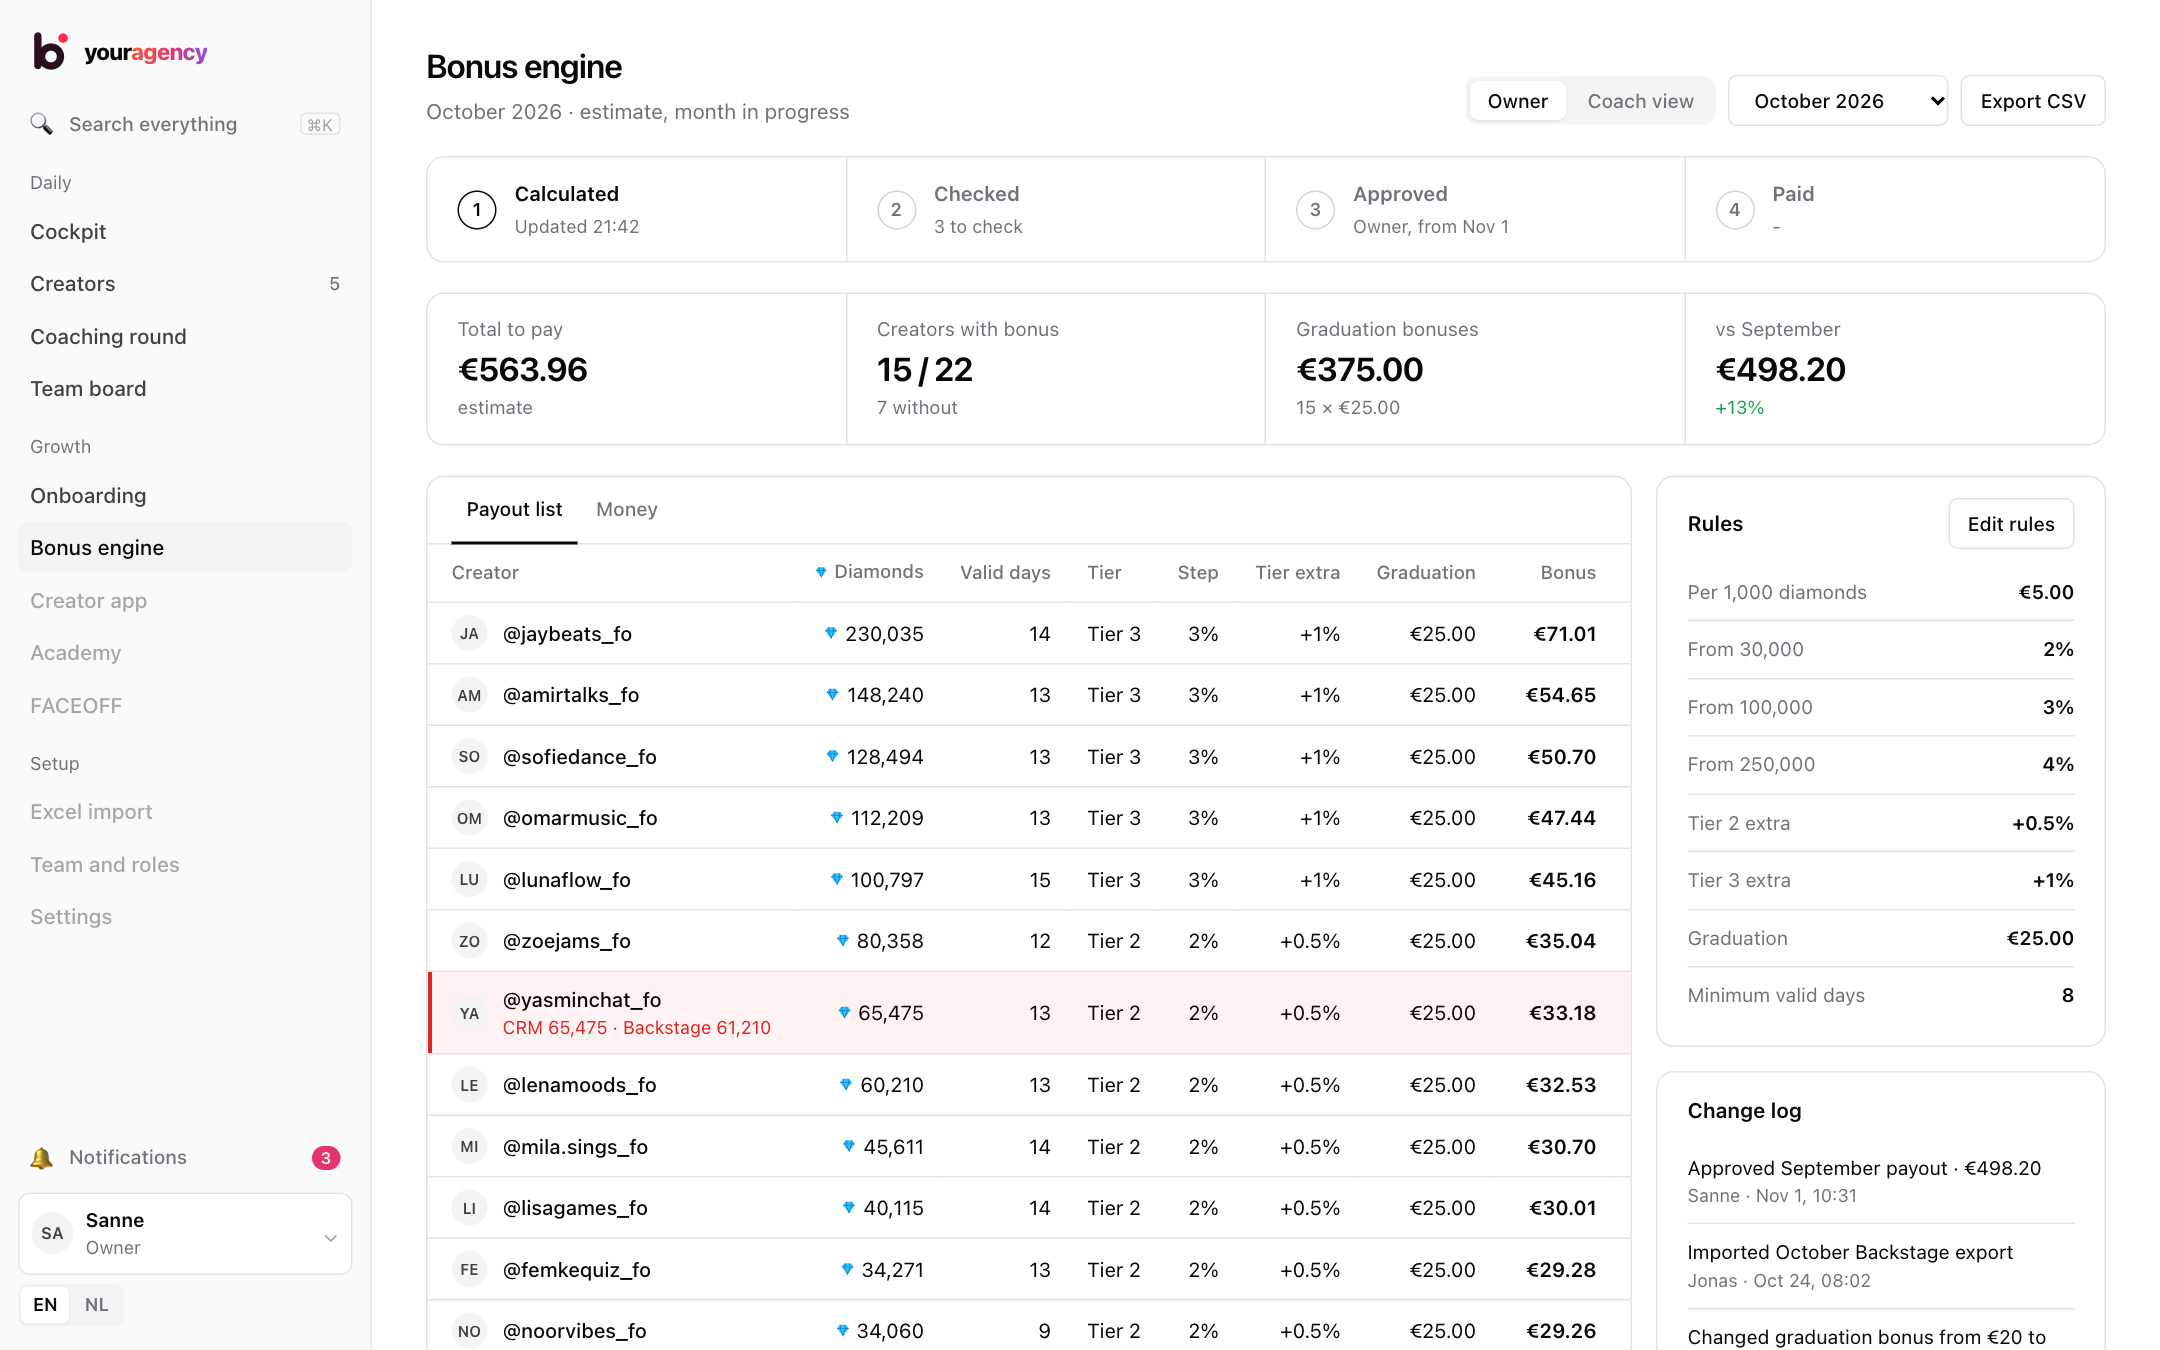Click the OM avatar of @omarmusic_fo

[469, 818]
